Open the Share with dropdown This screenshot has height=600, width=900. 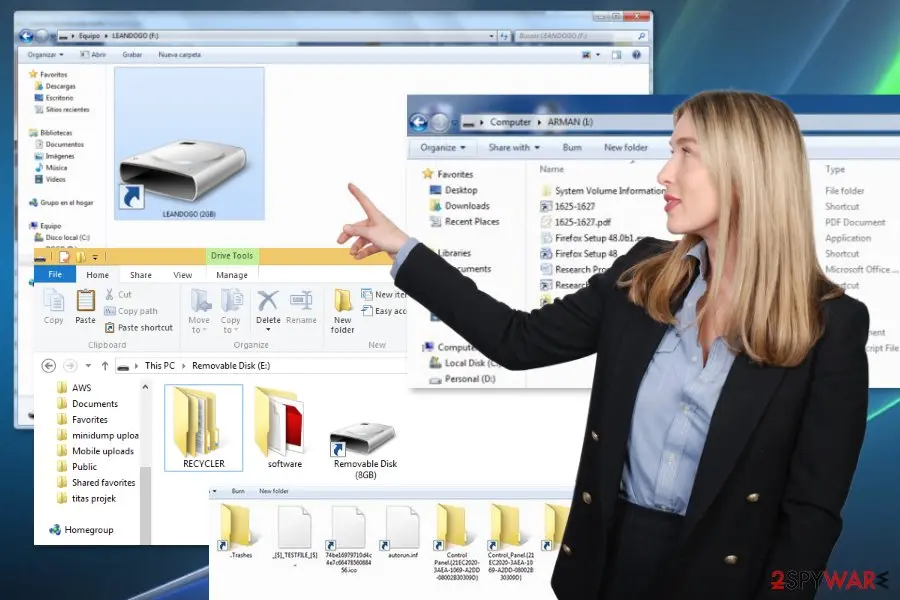514,148
